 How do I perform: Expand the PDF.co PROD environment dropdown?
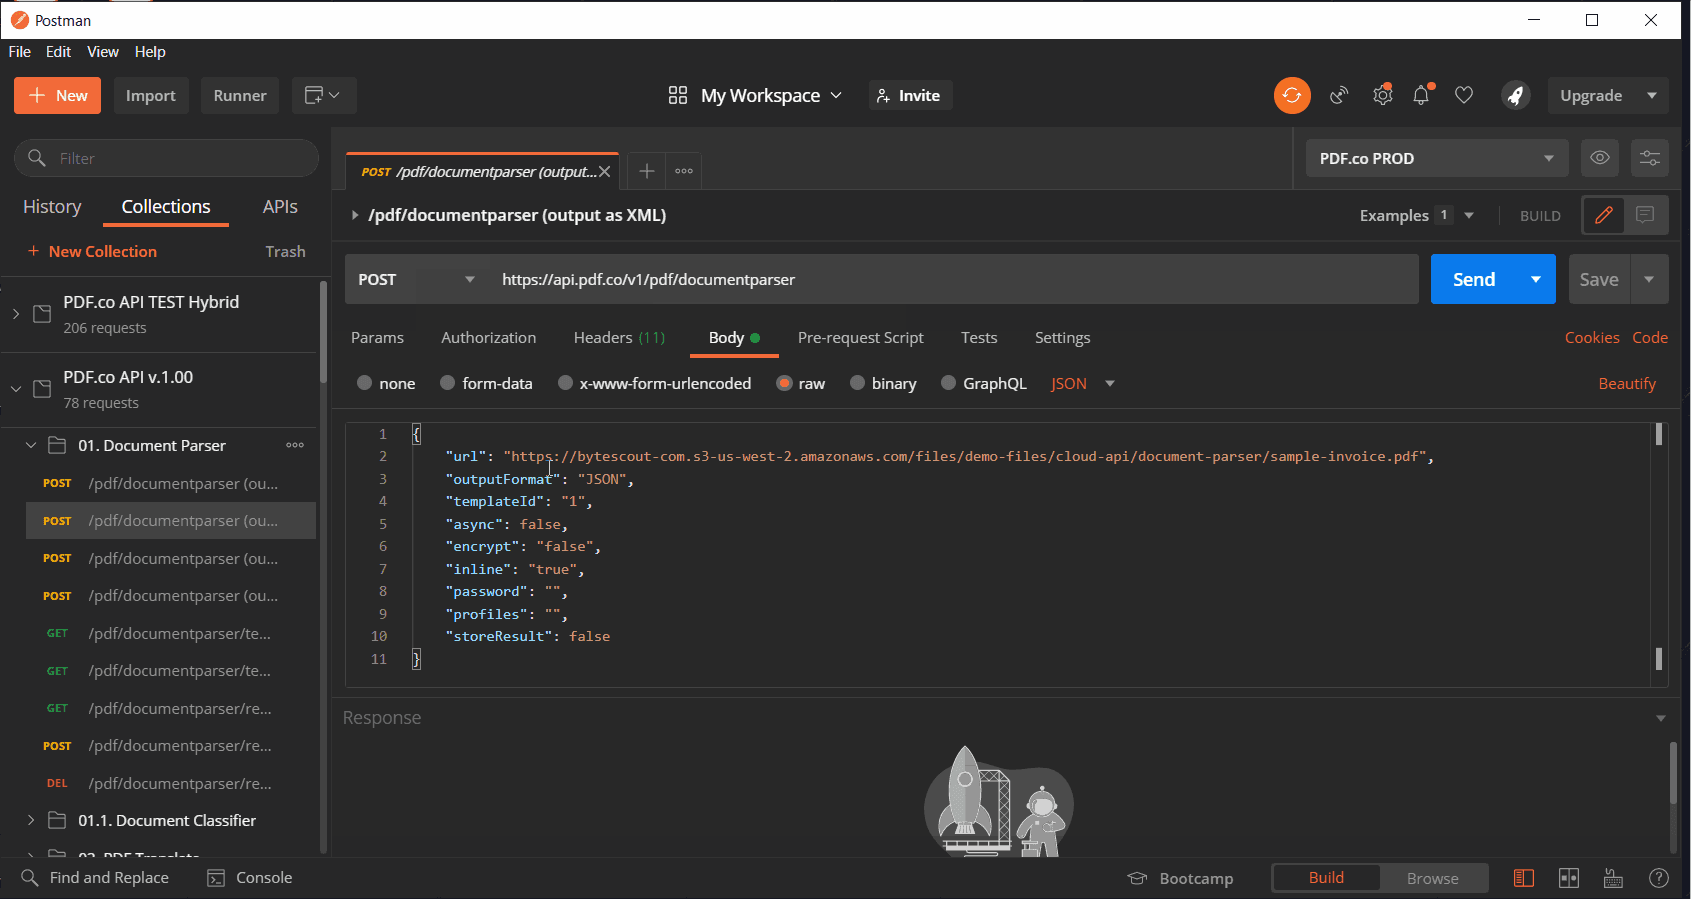click(x=1436, y=158)
